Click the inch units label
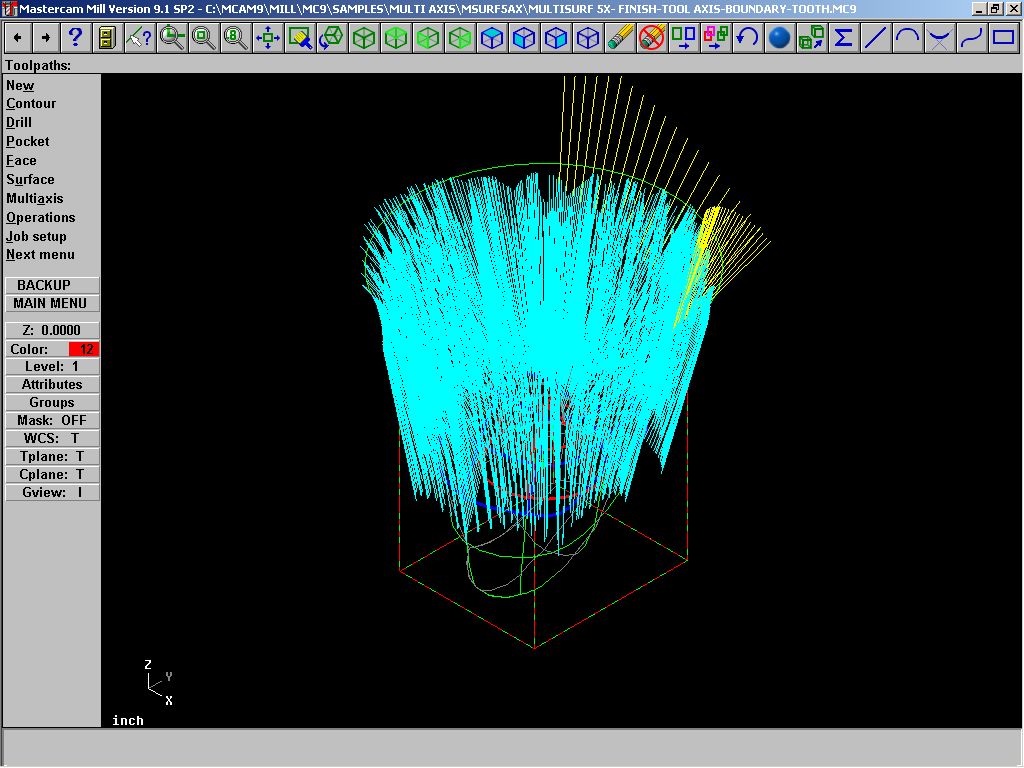 (x=128, y=720)
